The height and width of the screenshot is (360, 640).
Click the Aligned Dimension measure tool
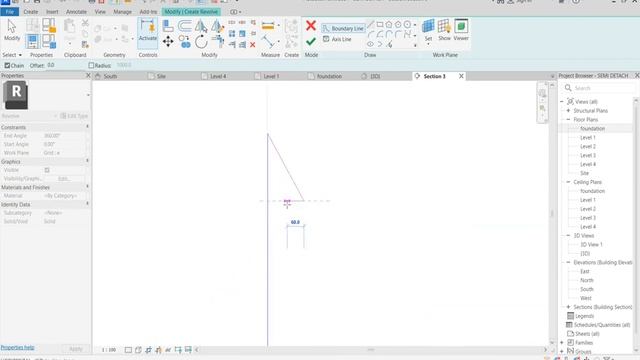tap(268, 26)
